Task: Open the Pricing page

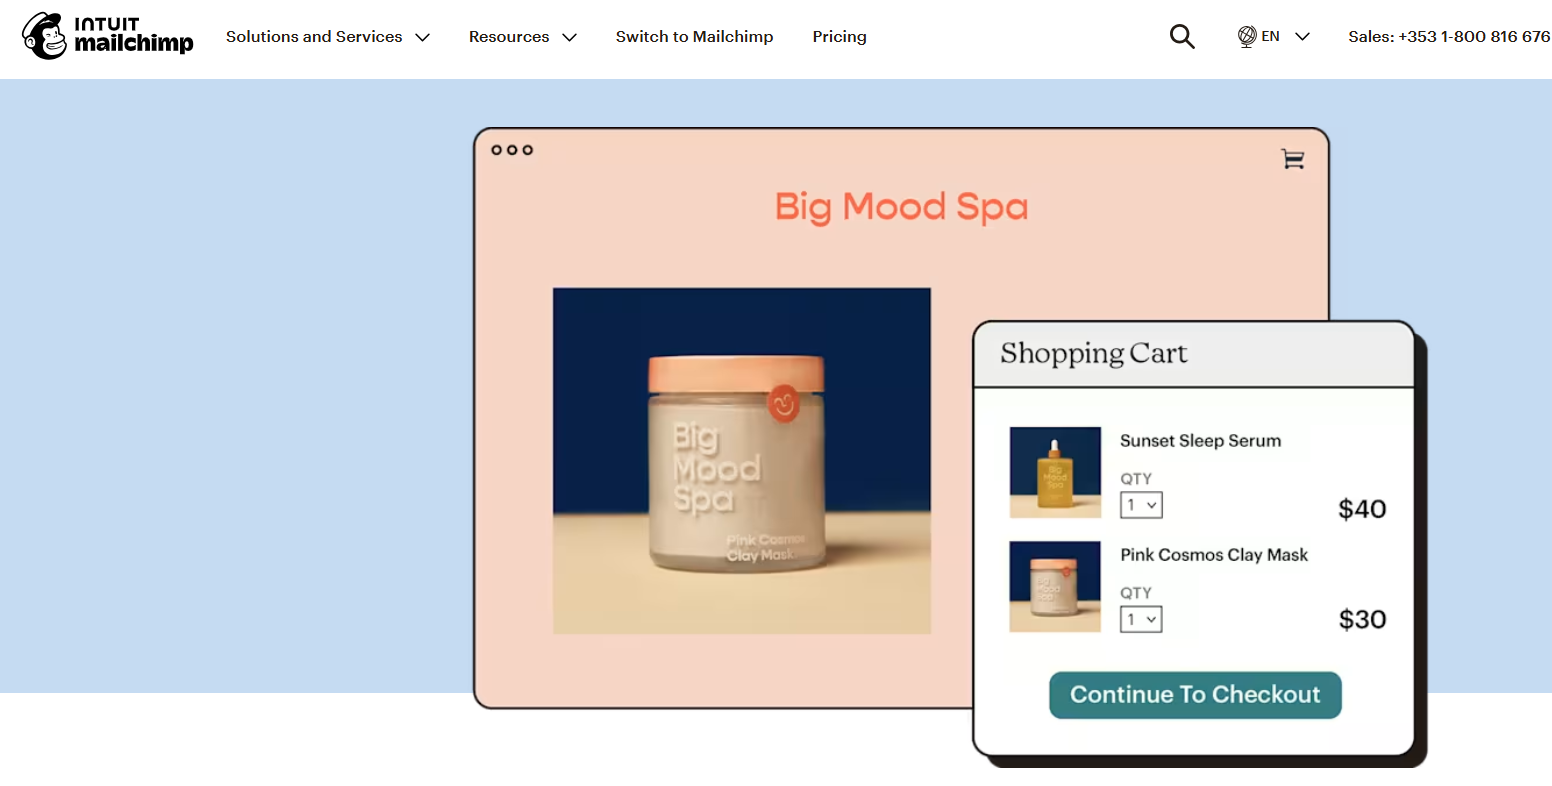Action: point(840,37)
